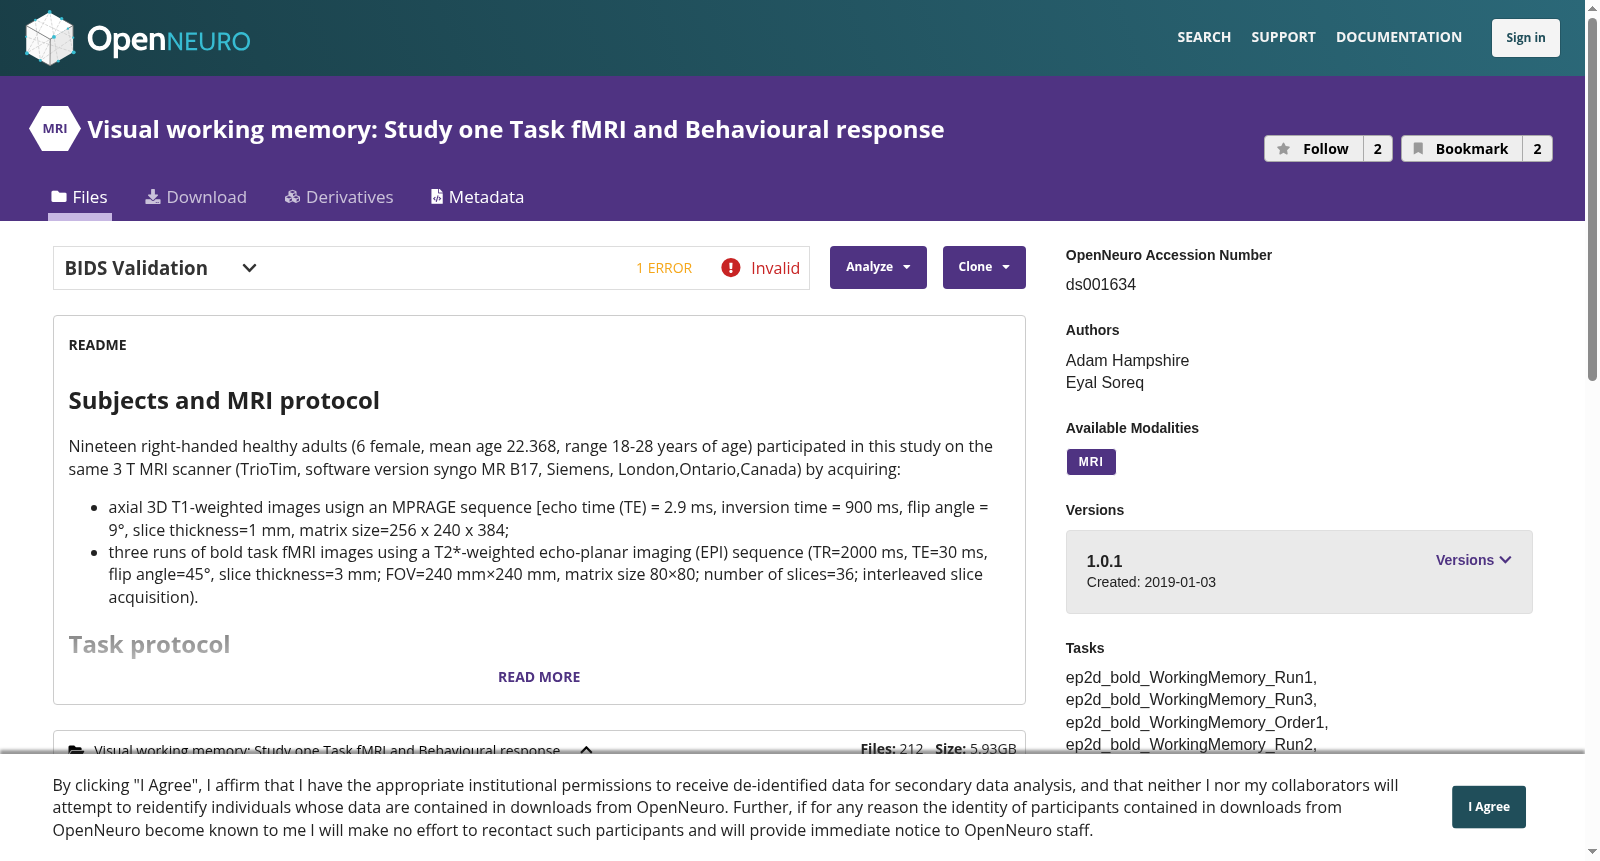
Task: Open the Analyze dropdown
Action: pyautogui.click(x=878, y=267)
